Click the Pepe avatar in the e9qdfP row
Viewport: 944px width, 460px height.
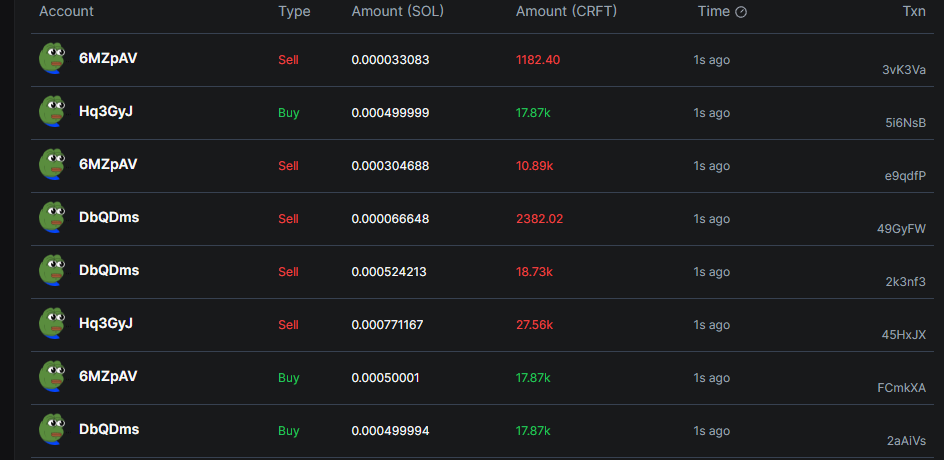point(52,165)
